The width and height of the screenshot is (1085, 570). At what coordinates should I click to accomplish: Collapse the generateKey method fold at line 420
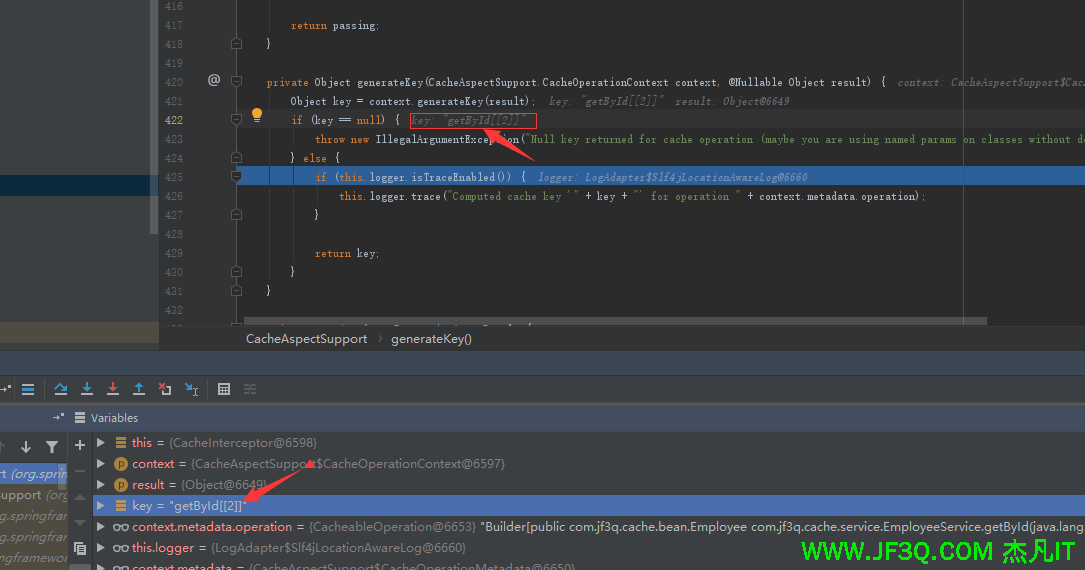click(x=236, y=82)
